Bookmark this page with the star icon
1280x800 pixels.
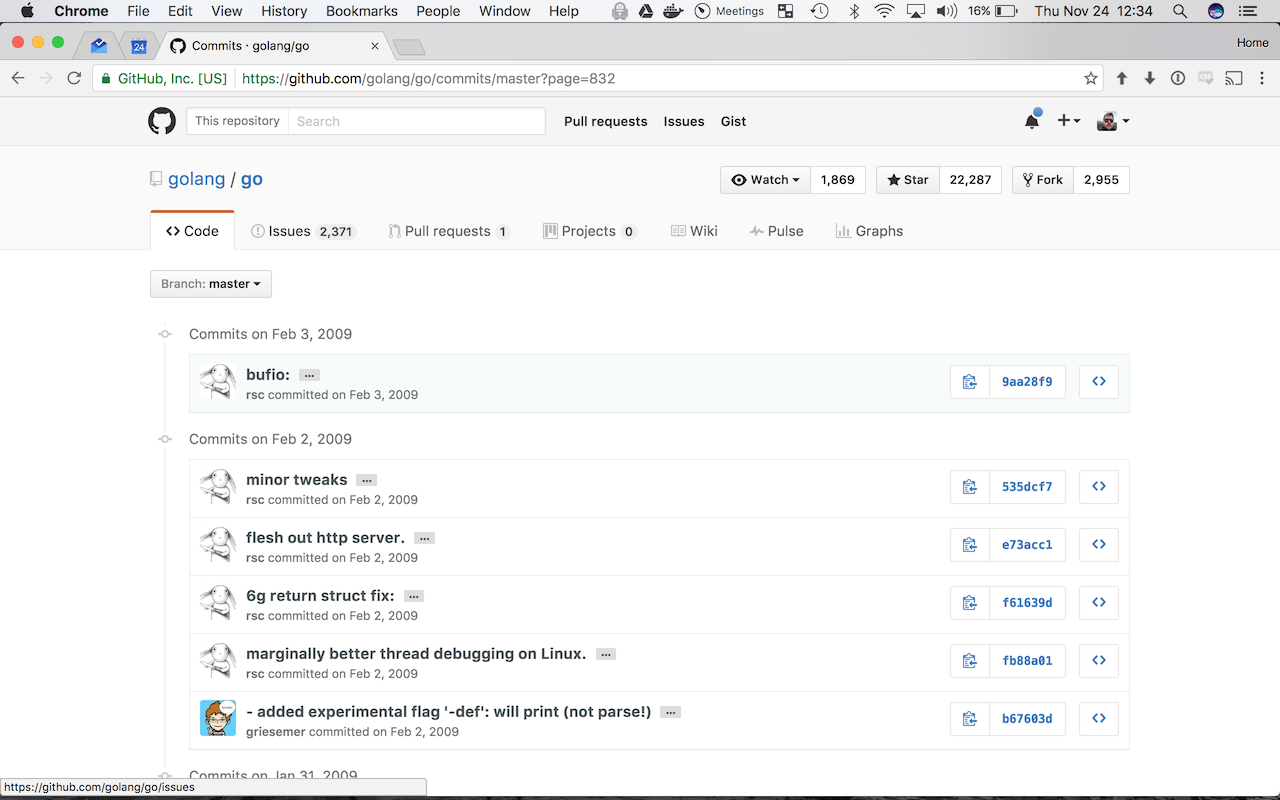coord(1091,78)
